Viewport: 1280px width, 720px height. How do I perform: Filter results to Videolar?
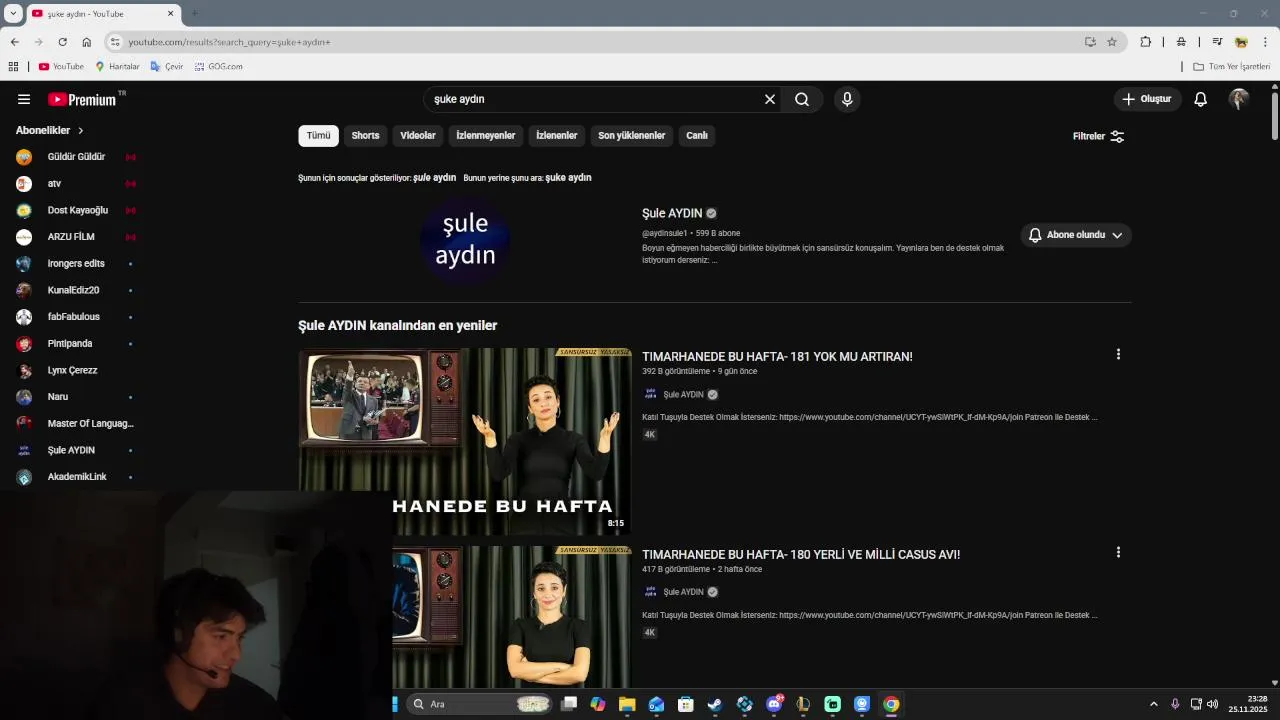[418, 136]
